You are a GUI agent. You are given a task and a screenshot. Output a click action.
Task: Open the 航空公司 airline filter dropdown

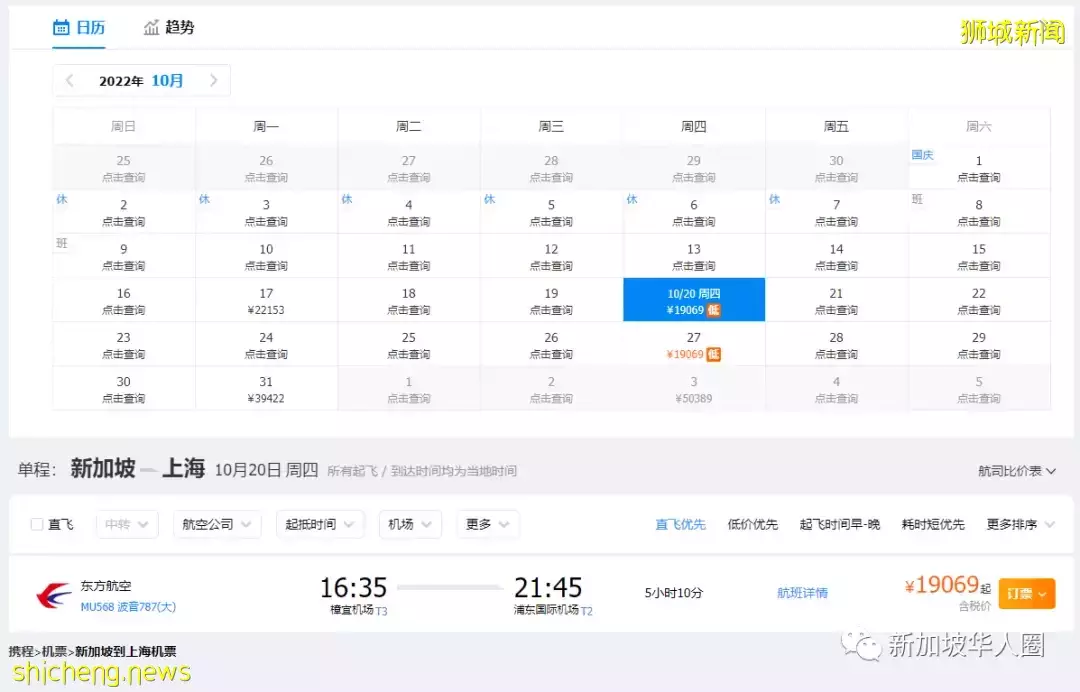pyautogui.click(x=216, y=523)
